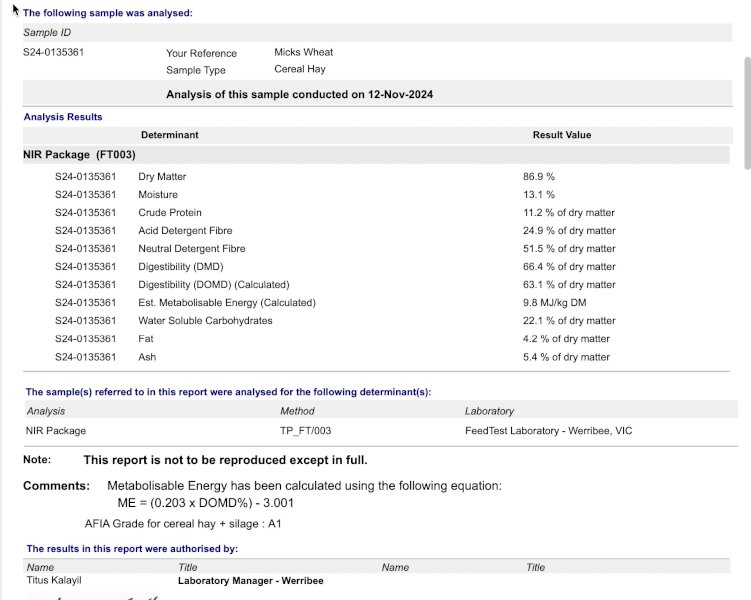
Task: Click the method code 'TP_FT/003'
Action: tap(305, 431)
